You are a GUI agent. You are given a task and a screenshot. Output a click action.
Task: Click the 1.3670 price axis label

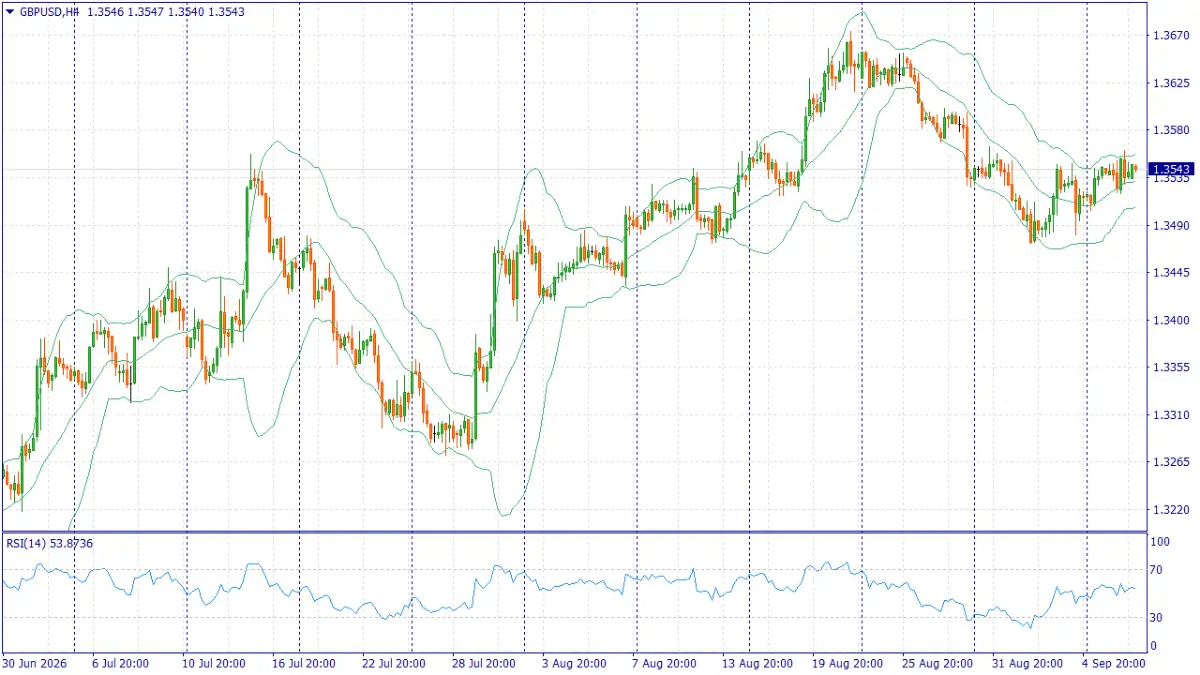pyautogui.click(x=1170, y=36)
